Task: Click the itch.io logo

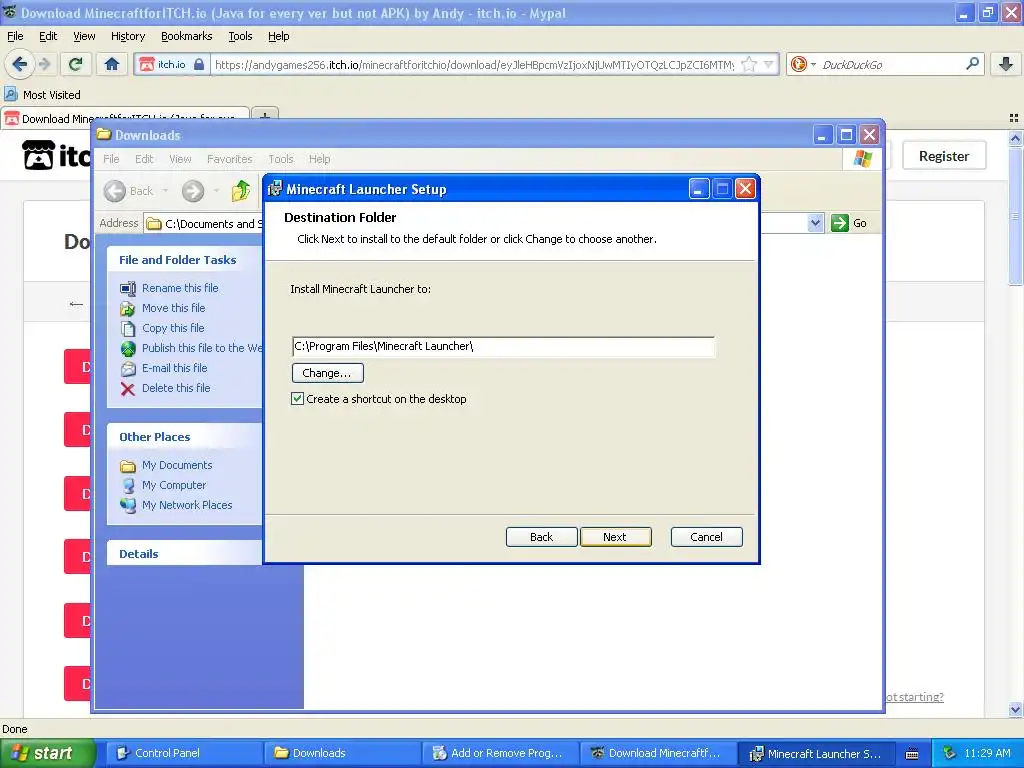Action: coord(56,156)
